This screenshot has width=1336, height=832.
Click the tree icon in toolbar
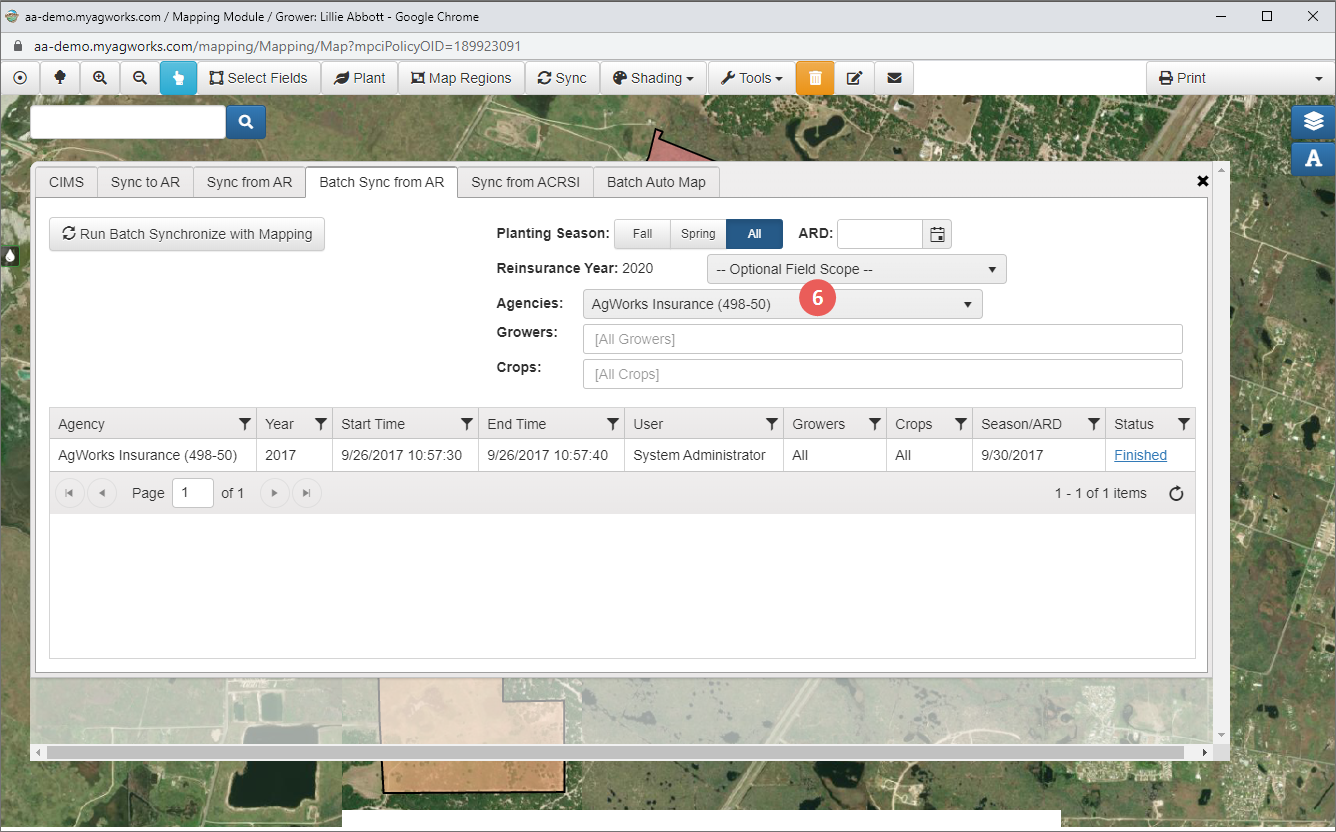click(x=60, y=78)
